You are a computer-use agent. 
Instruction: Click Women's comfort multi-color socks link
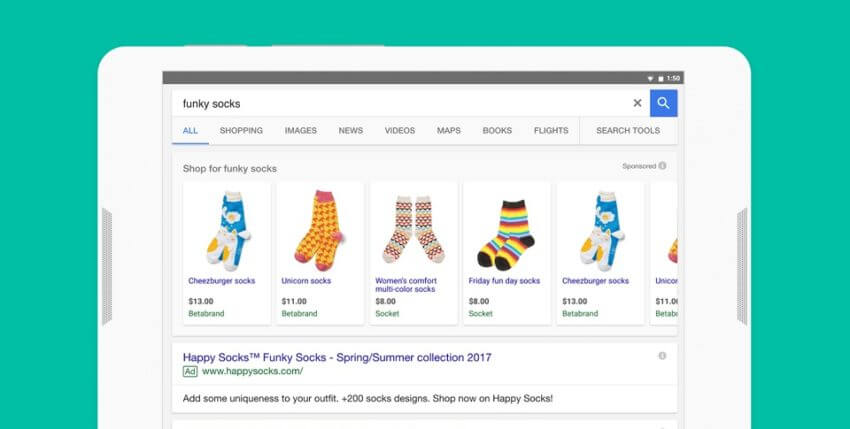click(x=406, y=285)
